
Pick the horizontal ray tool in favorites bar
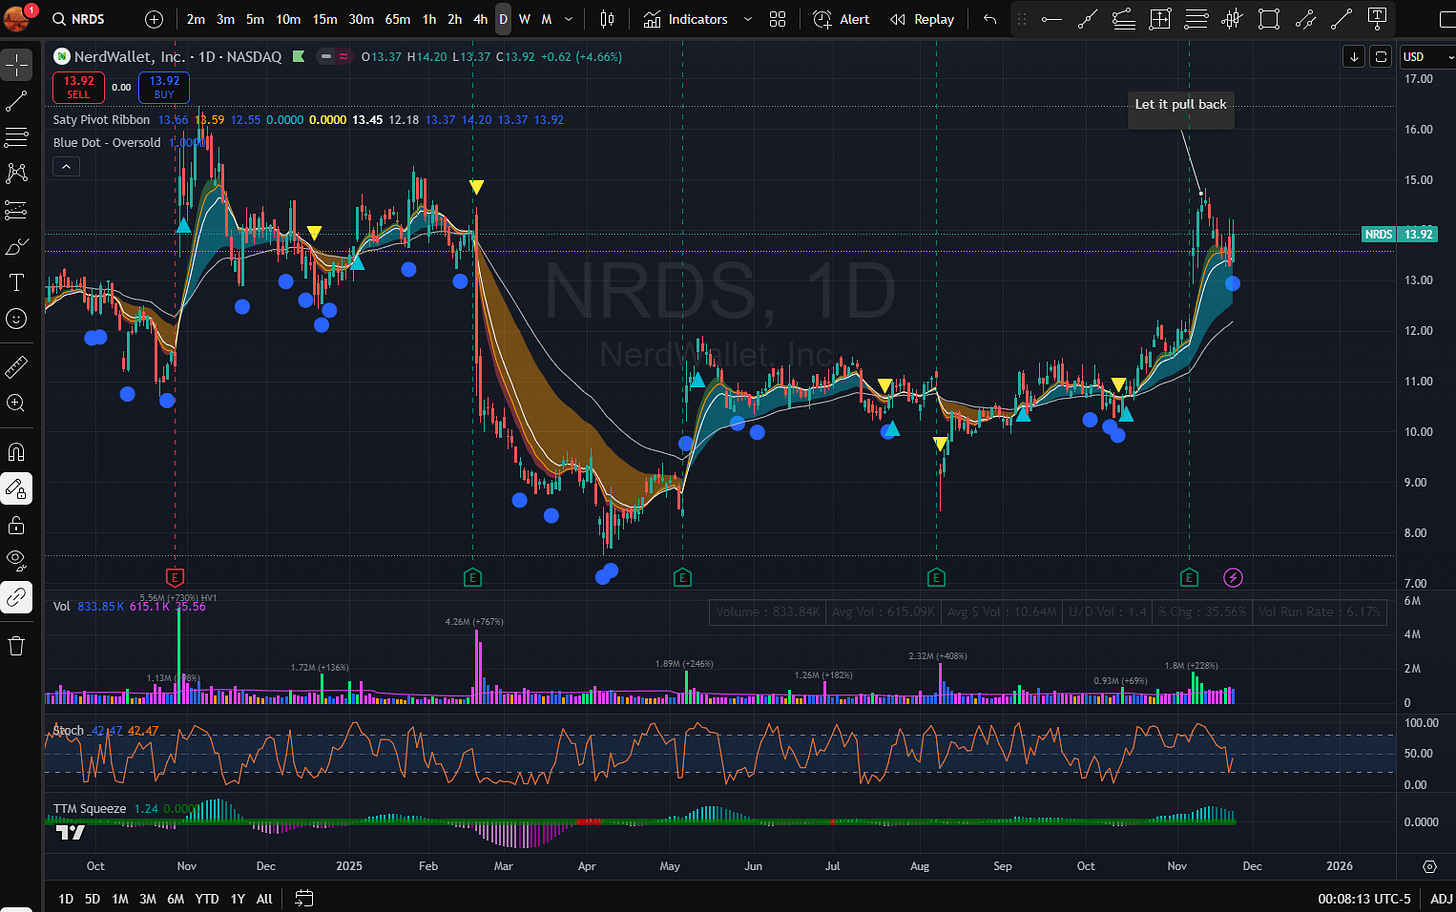(x=1051, y=19)
